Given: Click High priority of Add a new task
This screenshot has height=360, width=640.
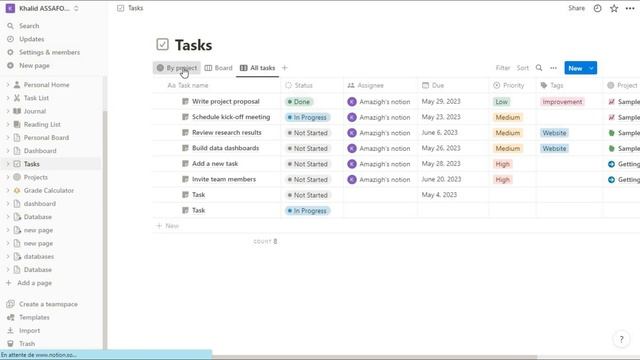Looking at the screenshot, I should click(502, 164).
